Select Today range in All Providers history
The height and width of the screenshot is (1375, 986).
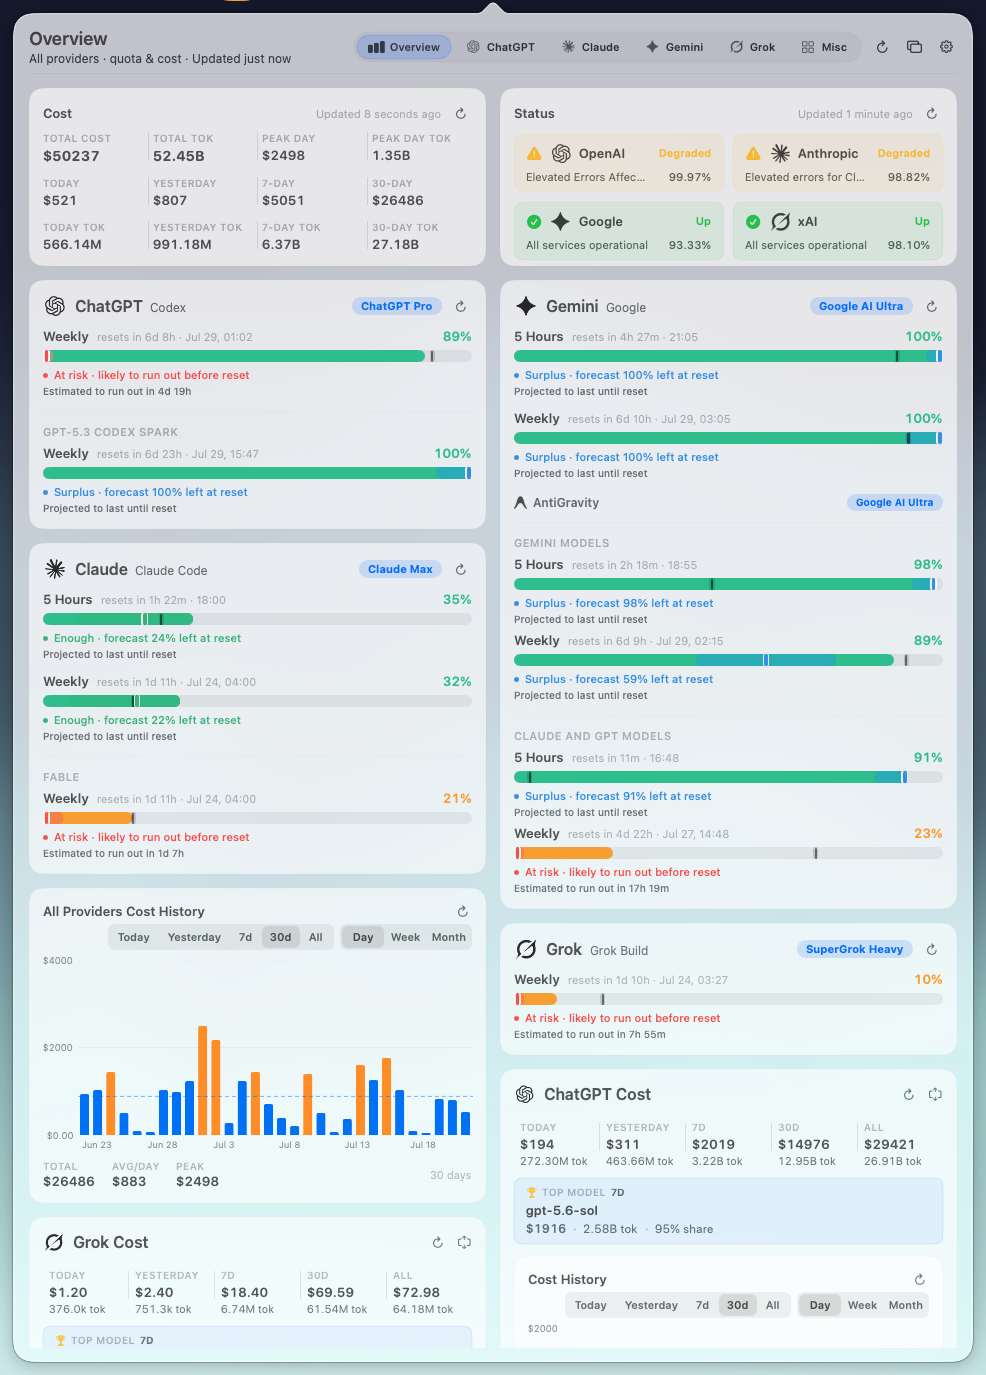(134, 938)
